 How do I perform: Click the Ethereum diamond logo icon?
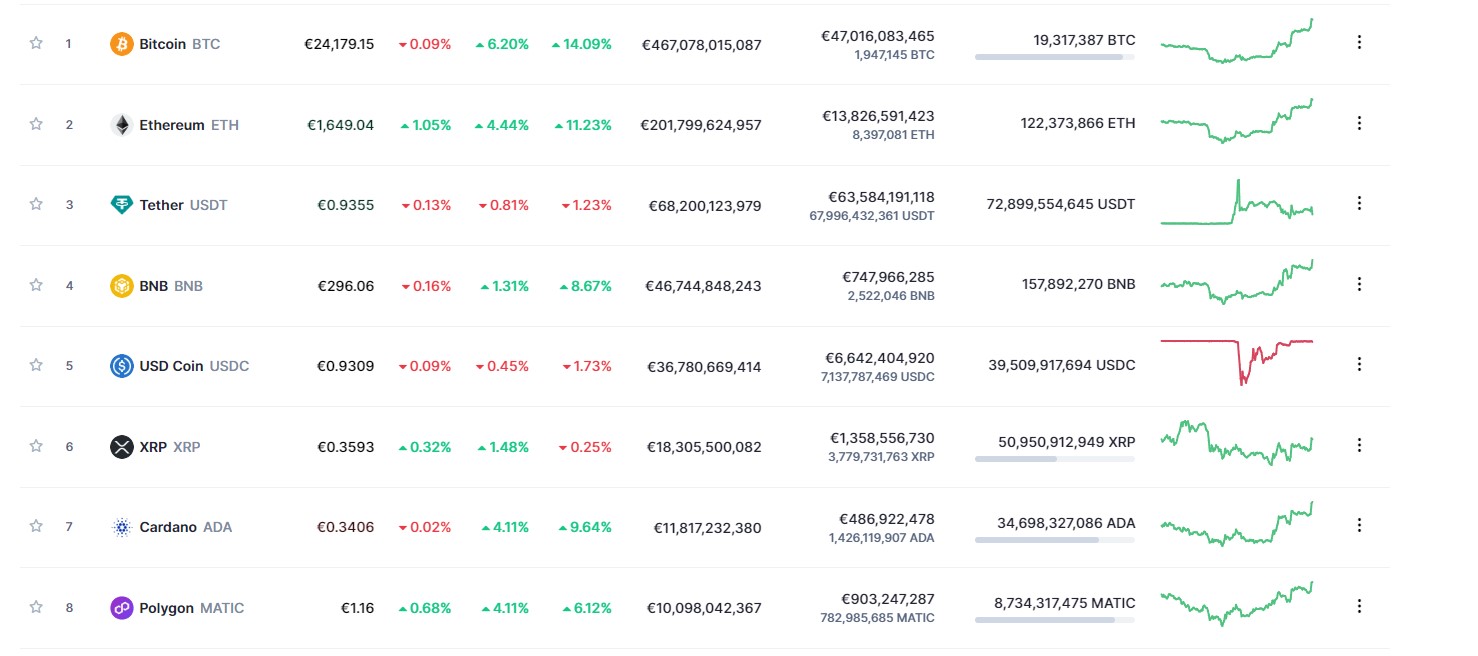click(121, 125)
